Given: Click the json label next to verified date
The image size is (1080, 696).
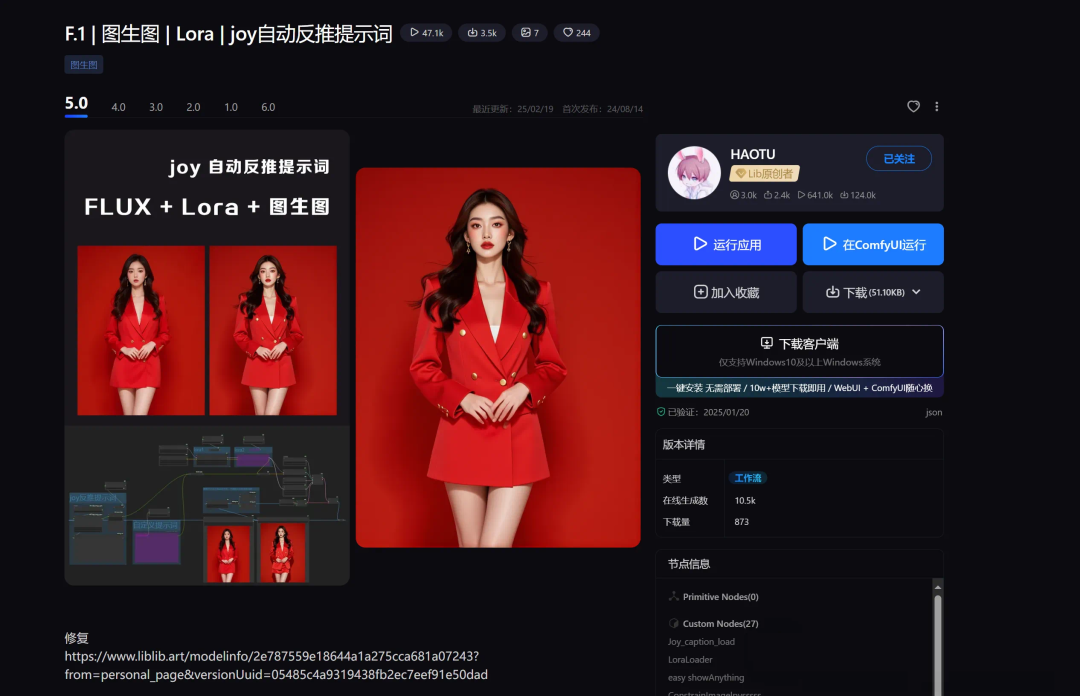Looking at the screenshot, I should [x=934, y=412].
